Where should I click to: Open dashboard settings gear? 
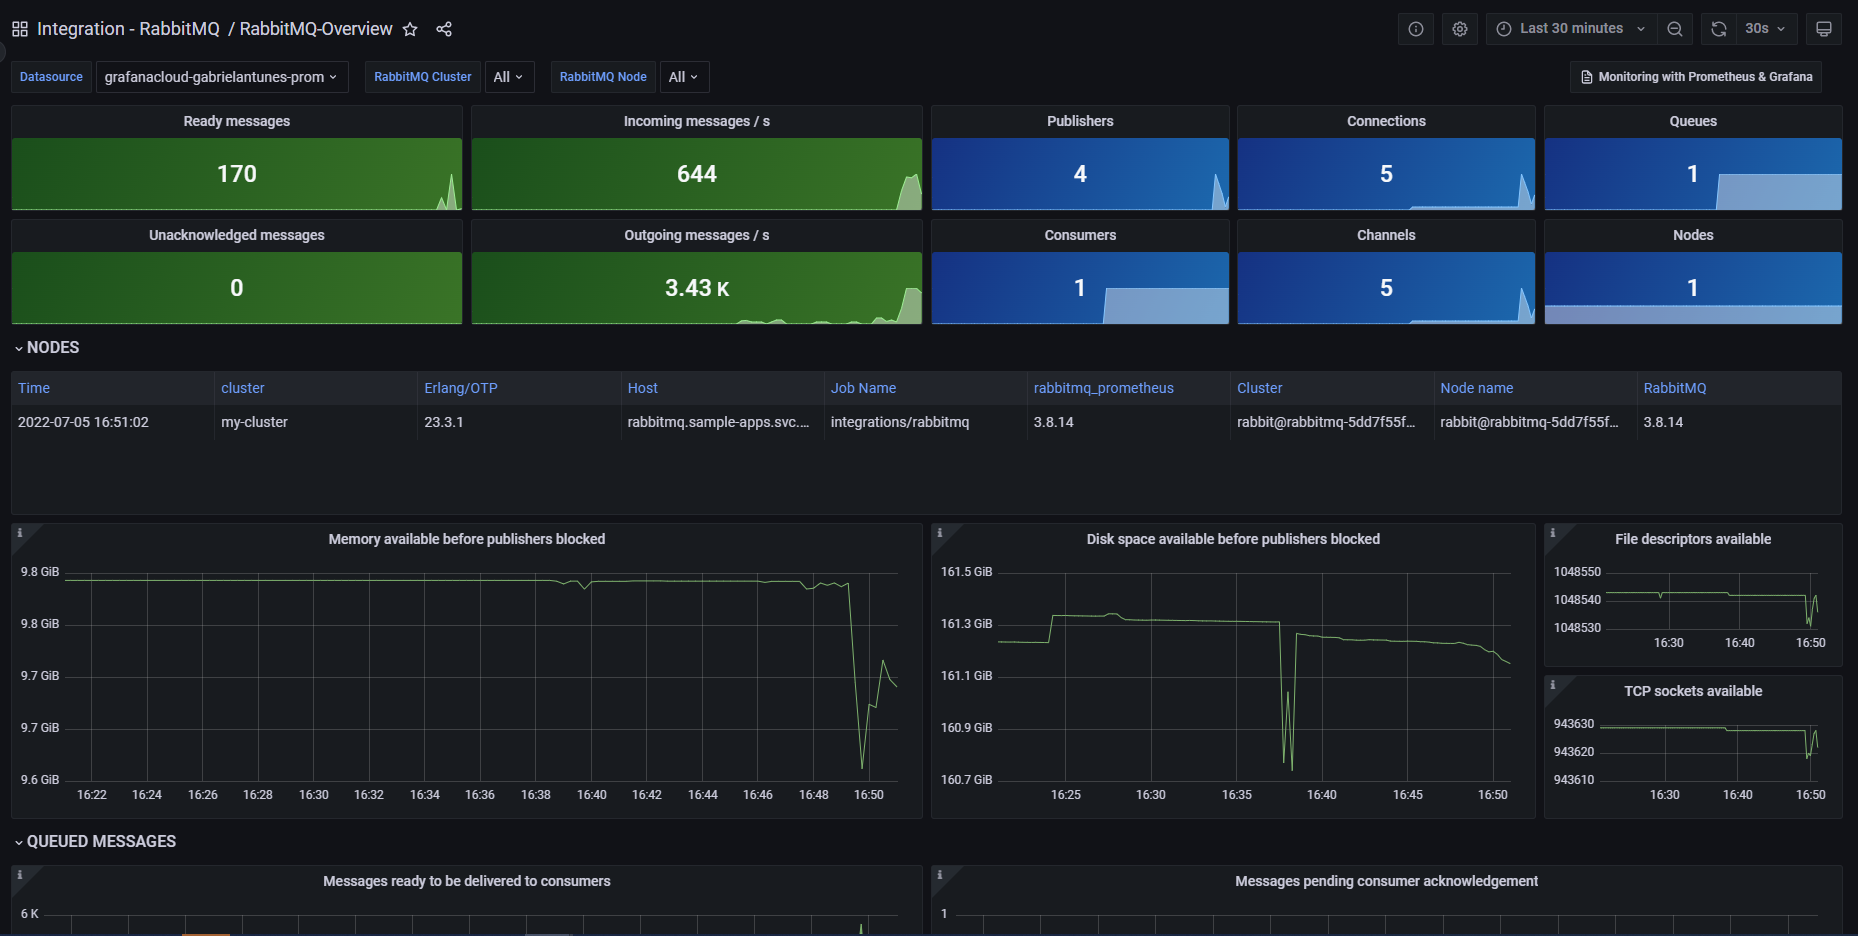(x=1459, y=29)
